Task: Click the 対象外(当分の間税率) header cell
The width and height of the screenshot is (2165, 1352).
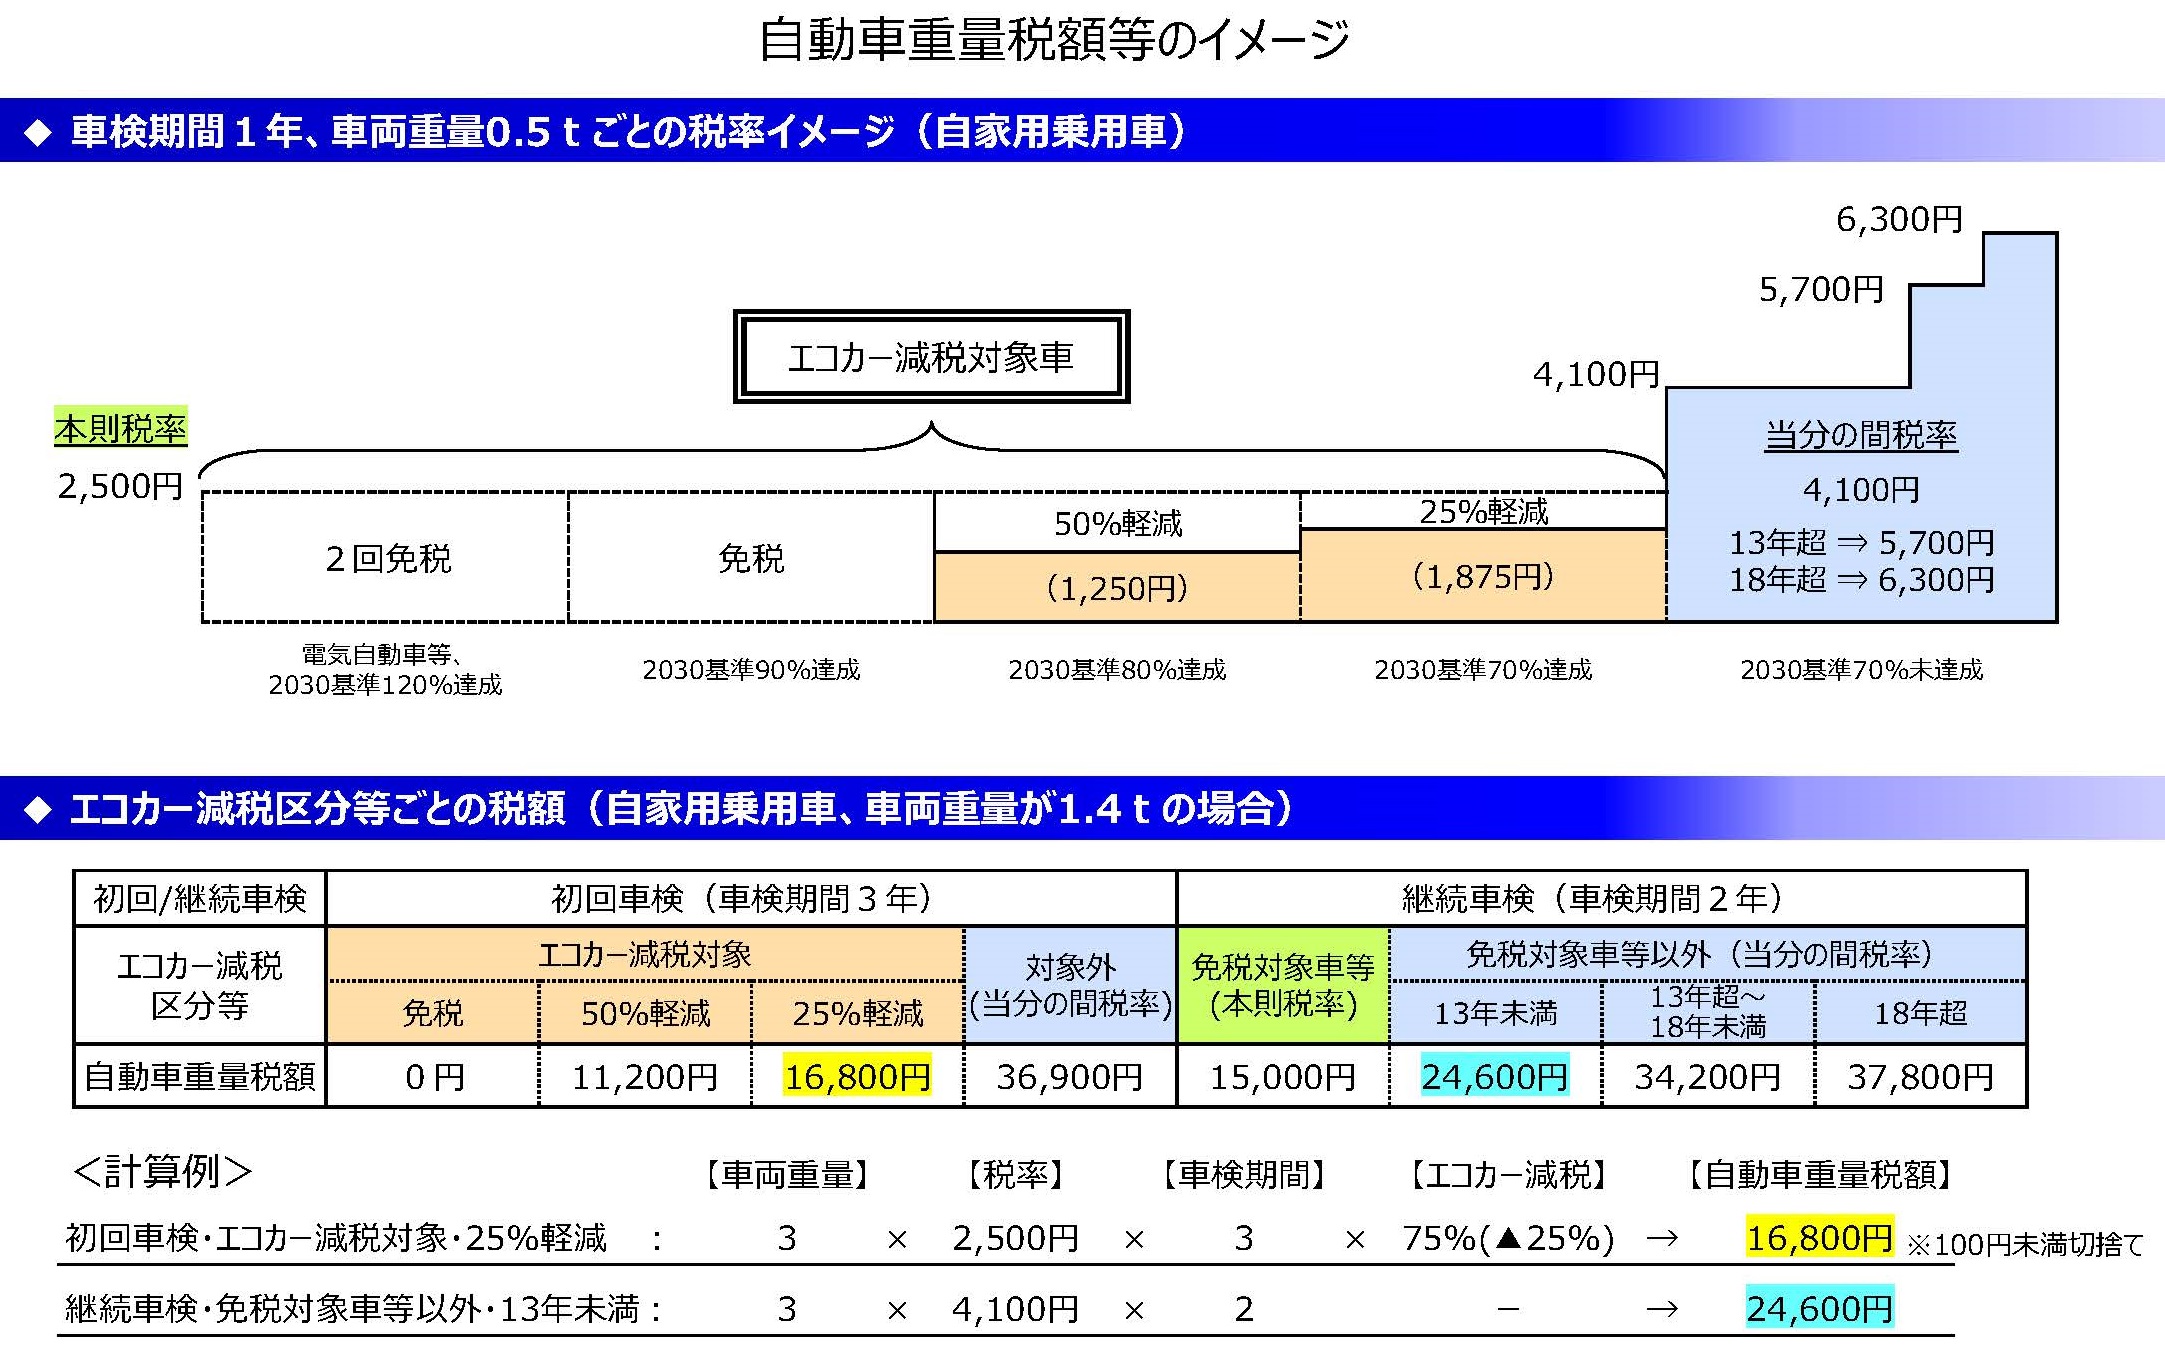Action: pos(1070,985)
